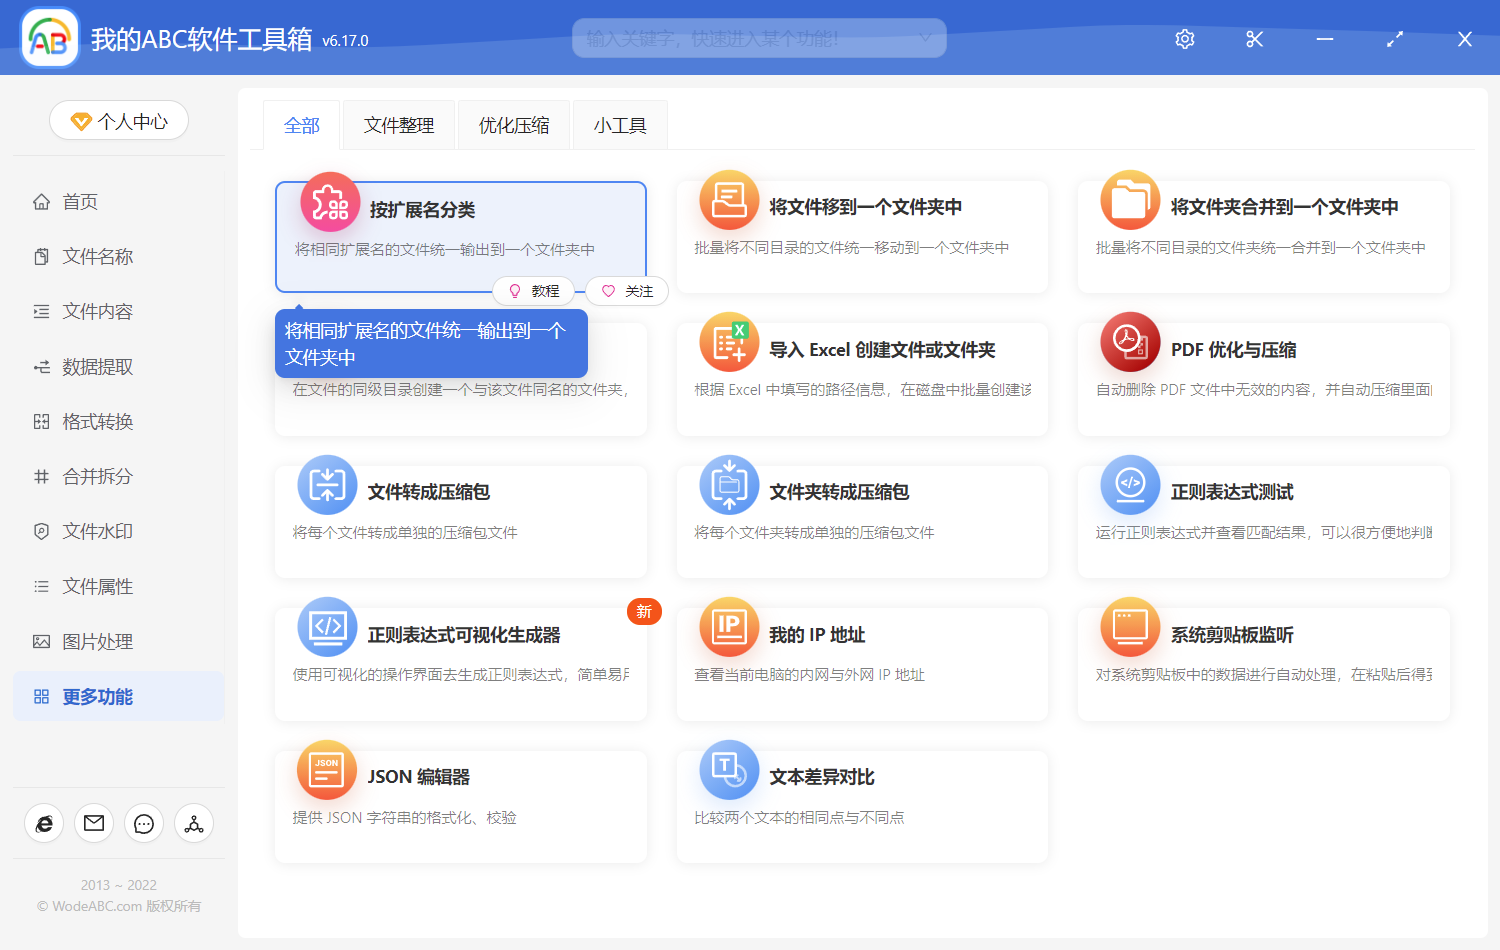Viewport: 1500px width, 950px height.
Task: Click the 导入 Excel 创建文件或文件夹 icon
Action: click(728, 342)
